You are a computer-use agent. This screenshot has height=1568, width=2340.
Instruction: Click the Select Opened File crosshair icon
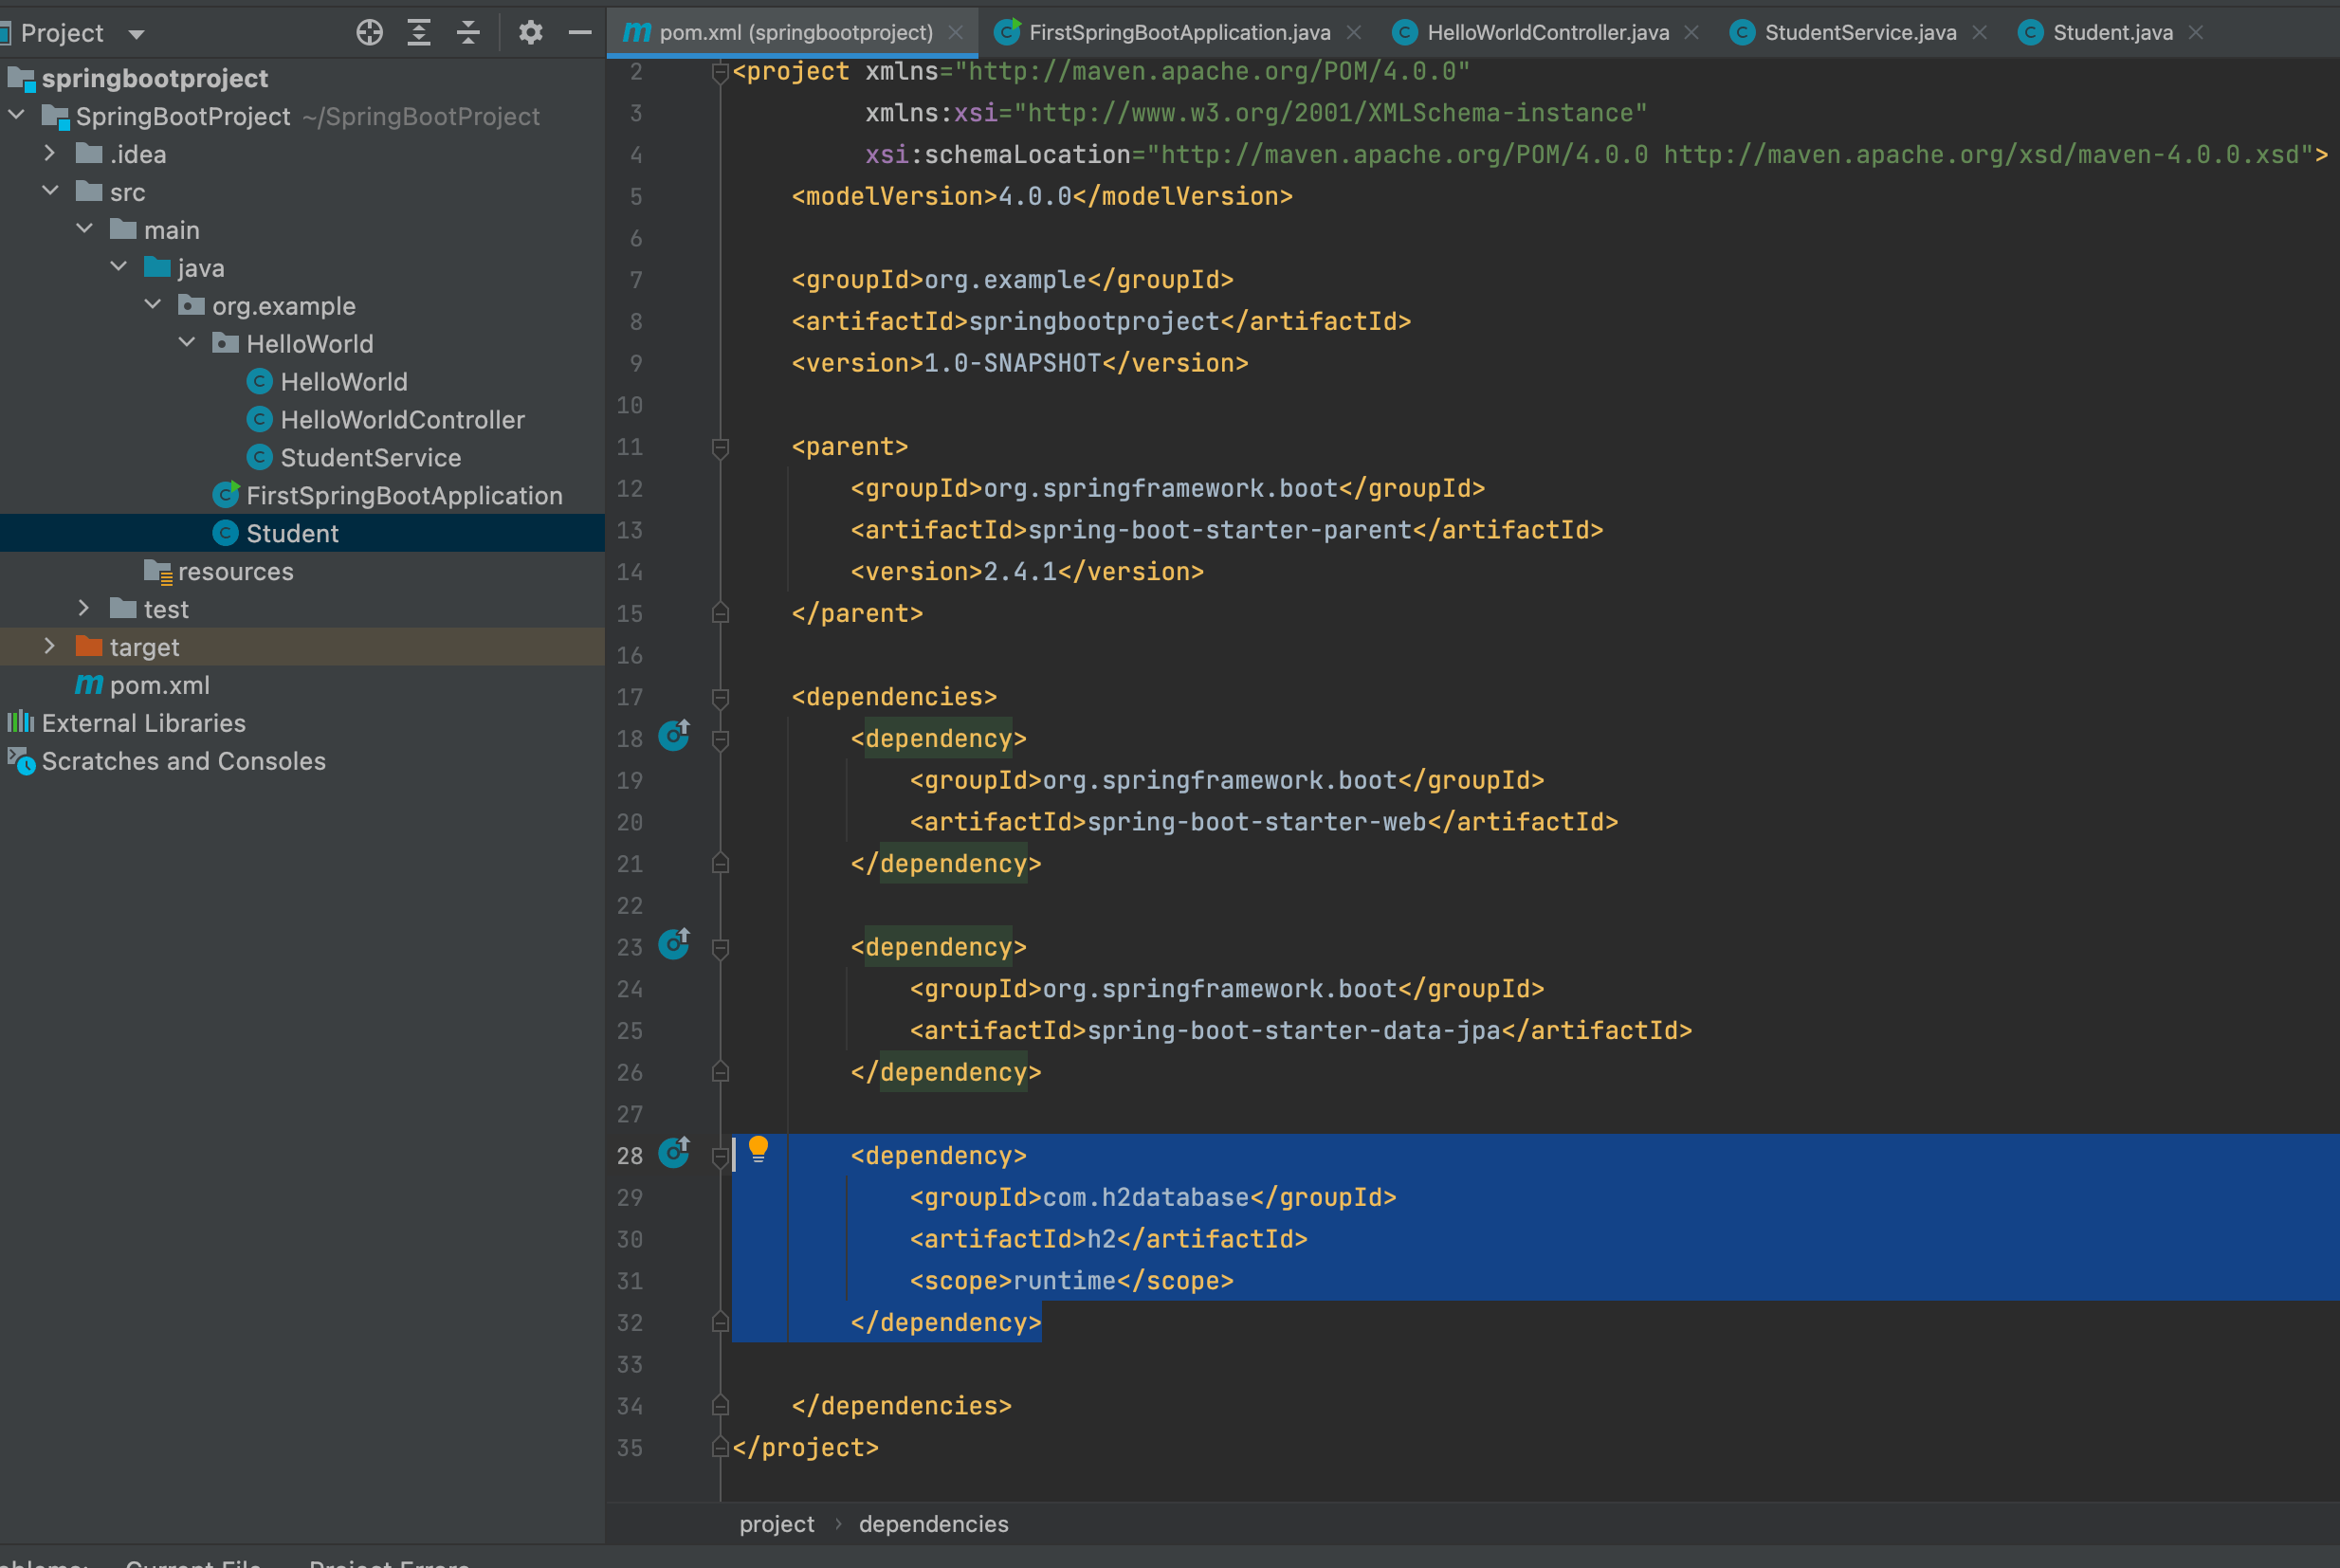tap(369, 32)
